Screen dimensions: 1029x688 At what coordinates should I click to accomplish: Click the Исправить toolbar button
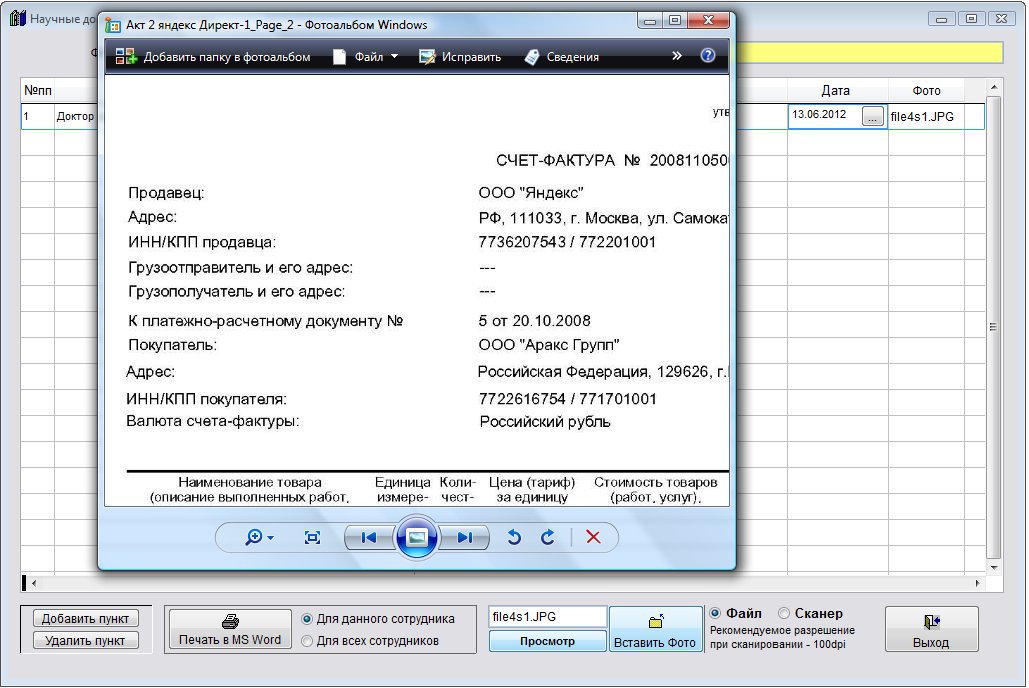pyautogui.click(x=460, y=57)
